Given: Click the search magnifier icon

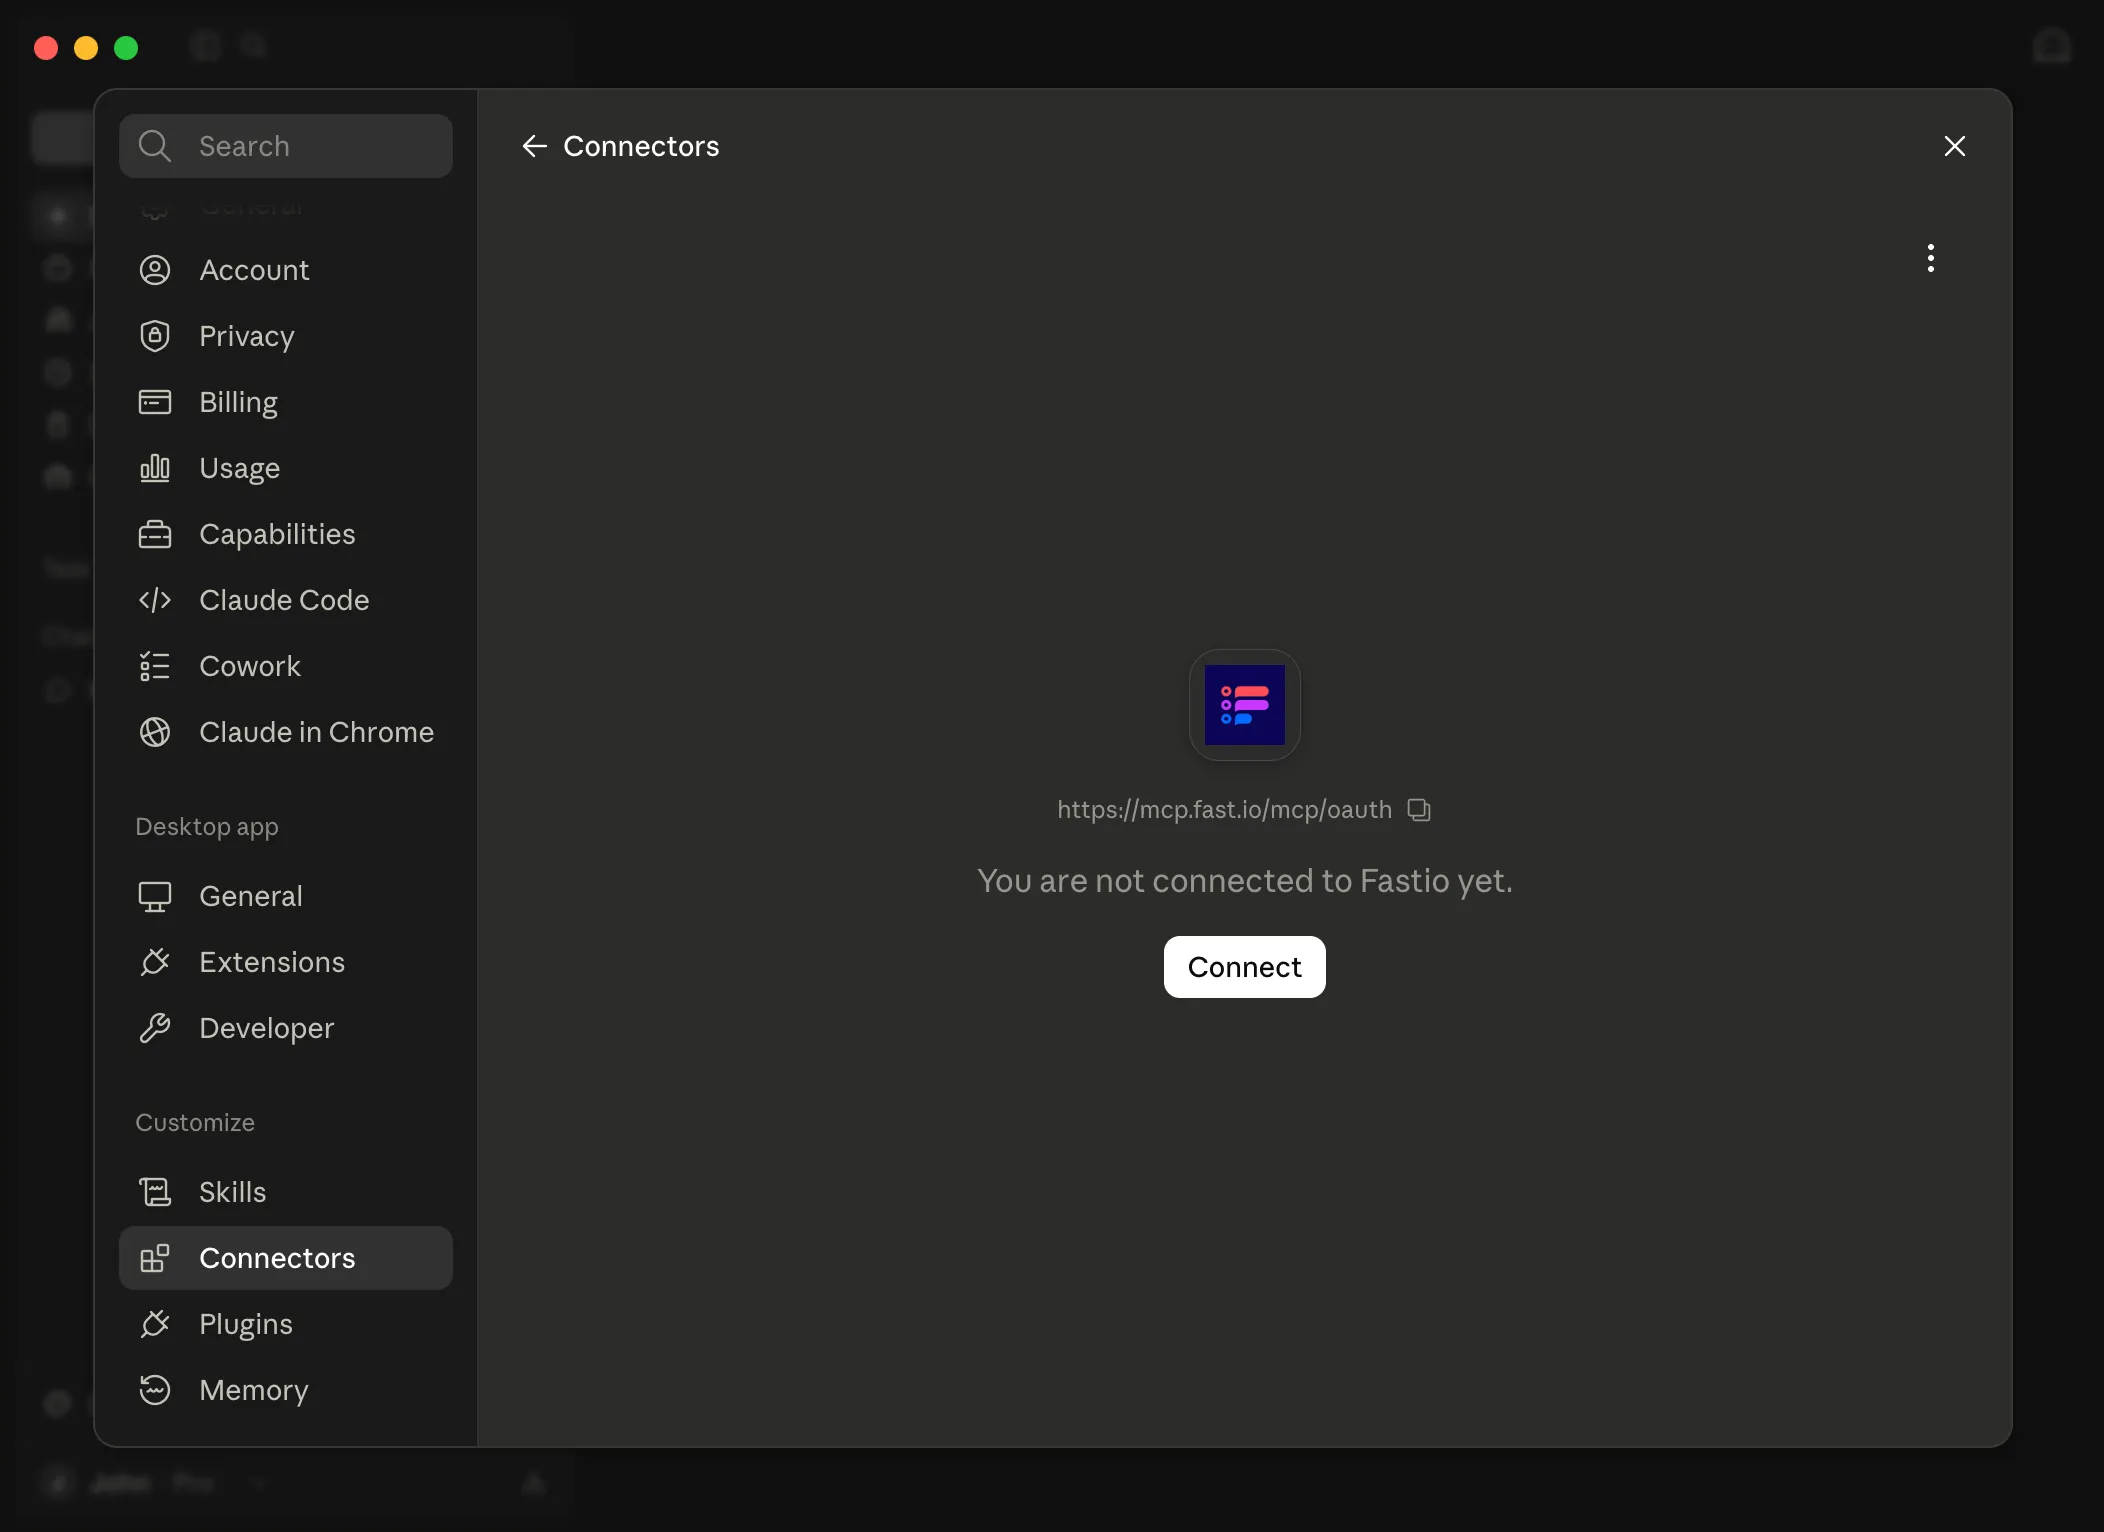Looking at the screenshot, I should 155,146.
